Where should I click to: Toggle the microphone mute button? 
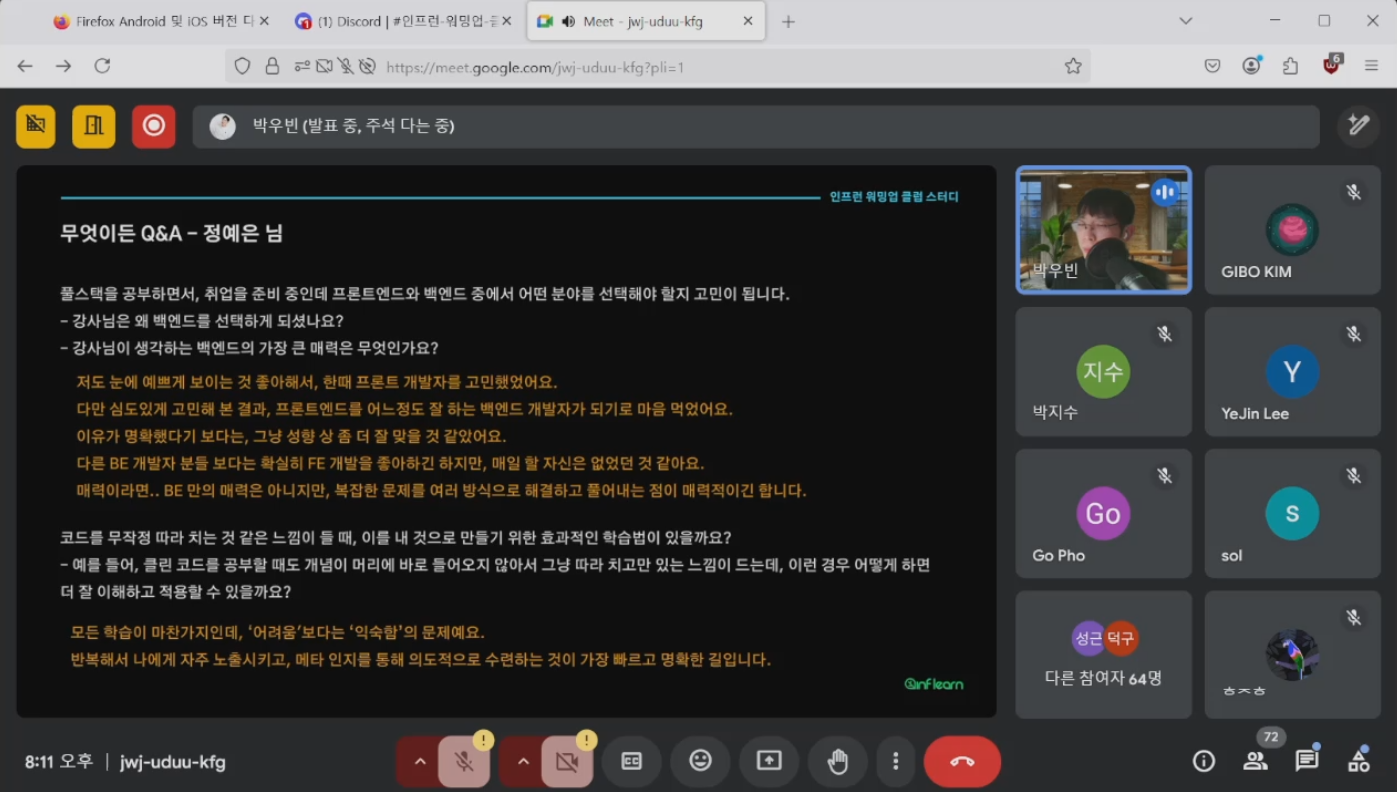(x=464, y=762)
